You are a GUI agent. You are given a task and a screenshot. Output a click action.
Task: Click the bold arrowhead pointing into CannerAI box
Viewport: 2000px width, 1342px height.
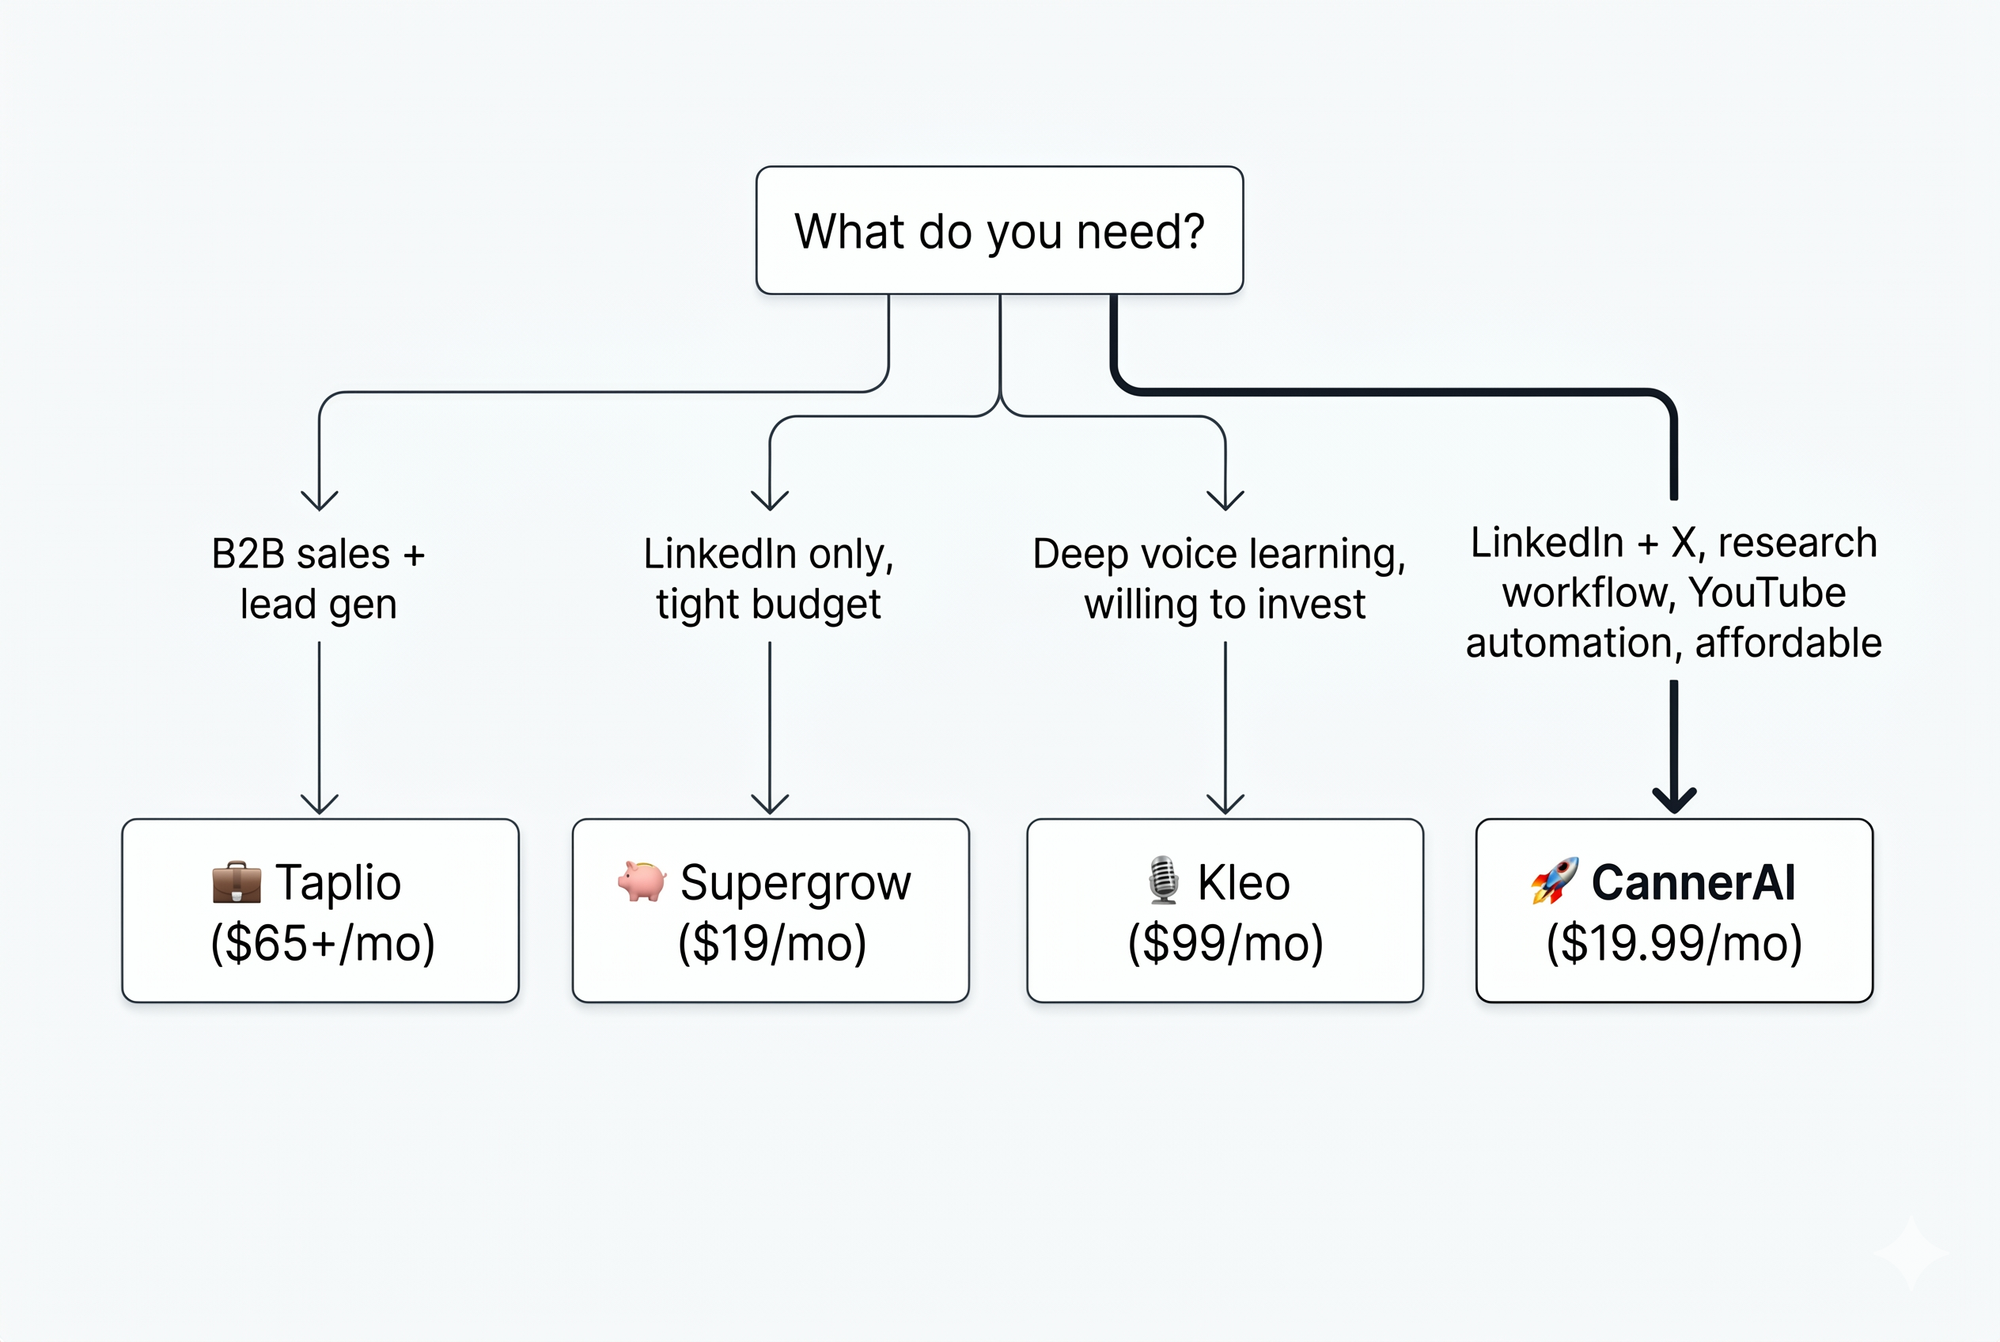coord(1674,799)
